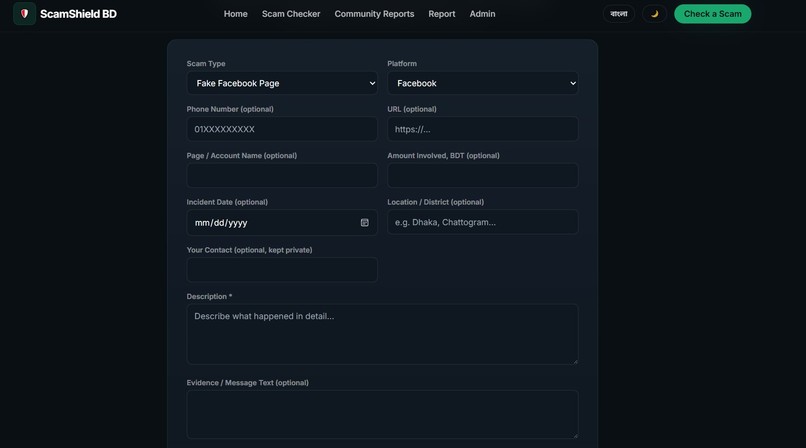This screenshot has width=806, height=448.
Task: Switch language to Bangla
Action: click(618, 14)
